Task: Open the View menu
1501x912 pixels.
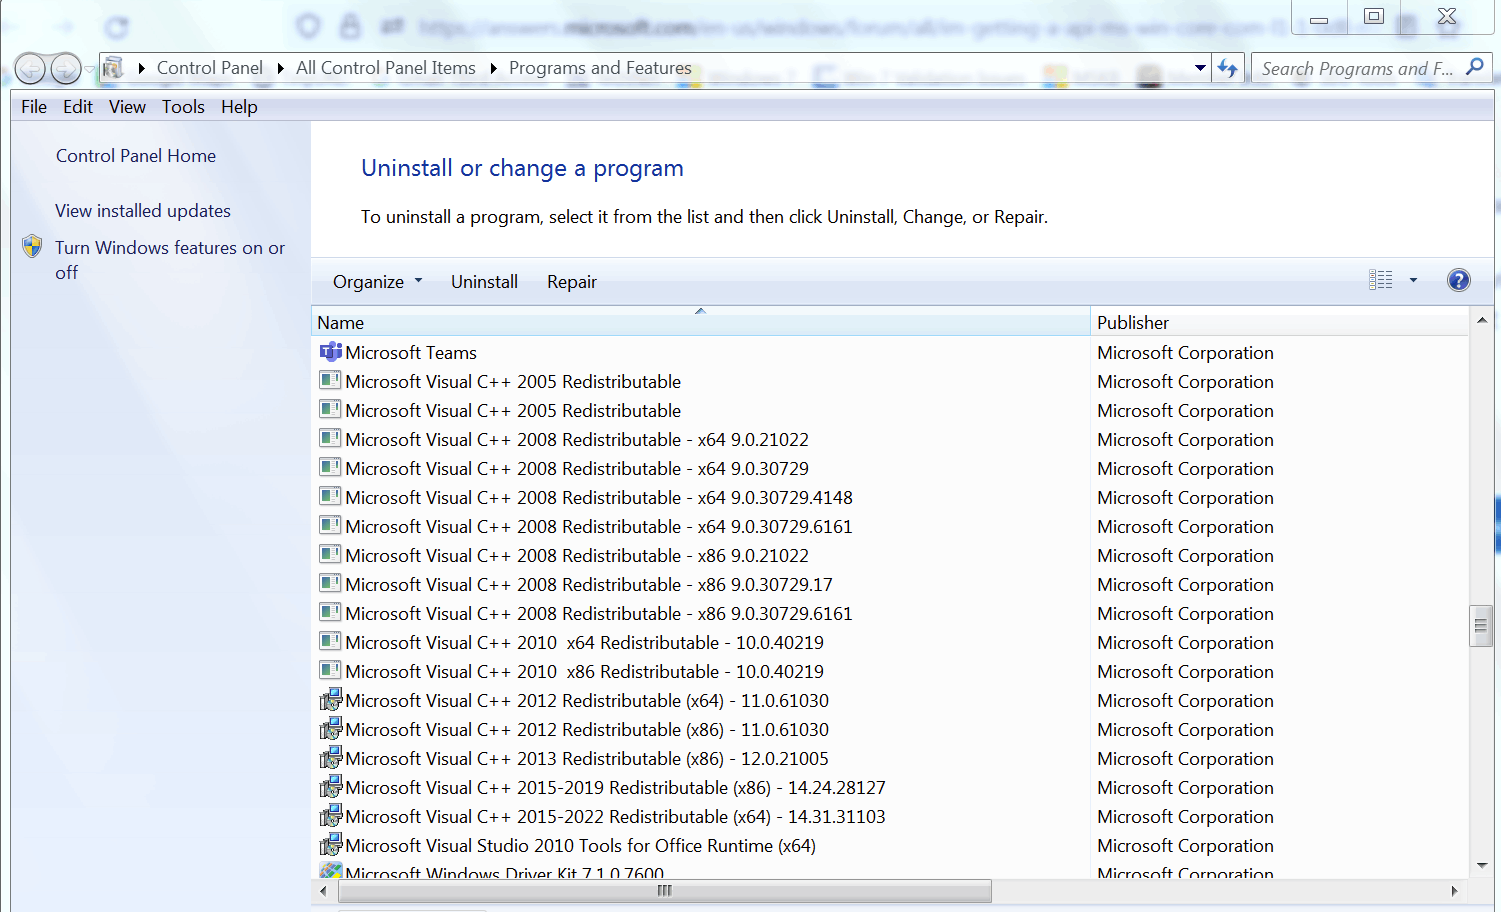Action: coord(127,107)
